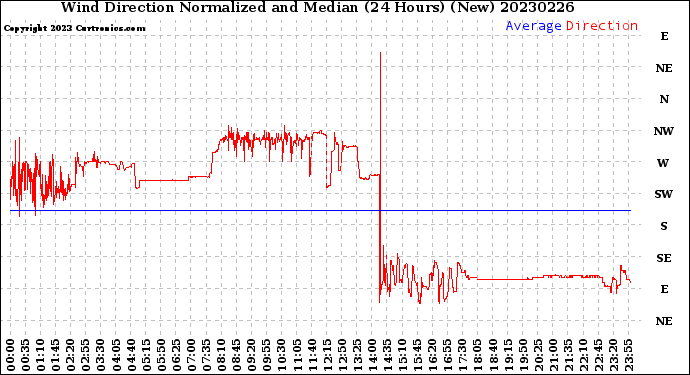Click the 10:30 time axis label
This screenshot has height=375, width=690.
[282, 355]
